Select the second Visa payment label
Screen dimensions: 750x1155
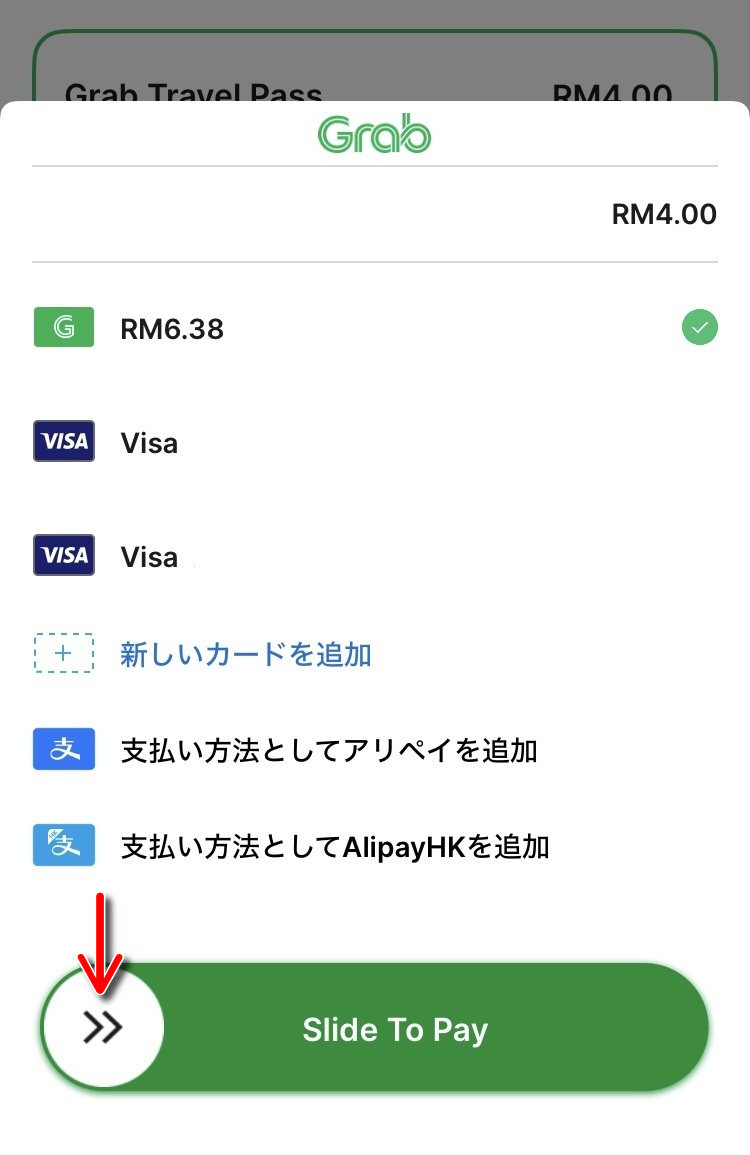coord(149,557)
